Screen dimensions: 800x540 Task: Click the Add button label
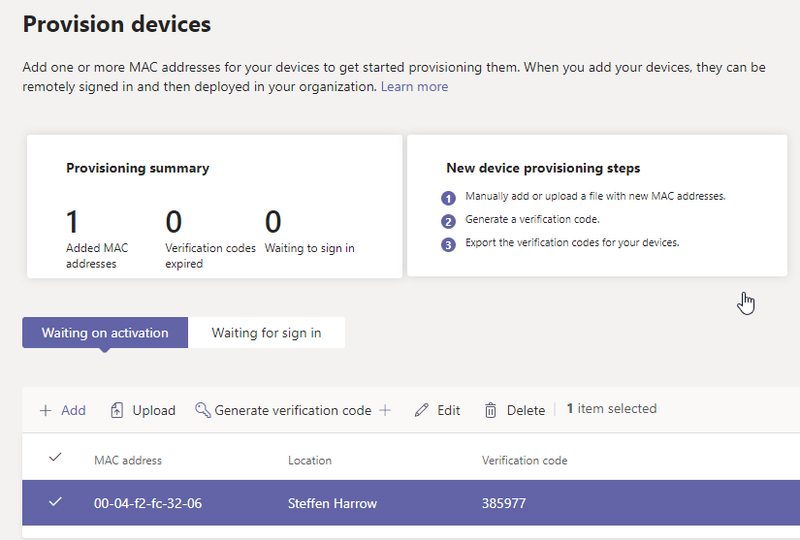pos(73,410)
